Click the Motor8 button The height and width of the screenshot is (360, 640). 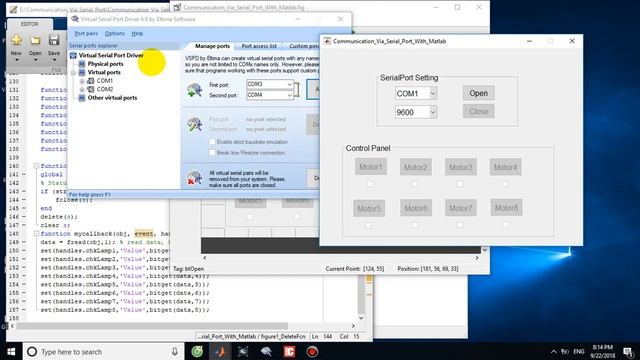pos(506,208)
